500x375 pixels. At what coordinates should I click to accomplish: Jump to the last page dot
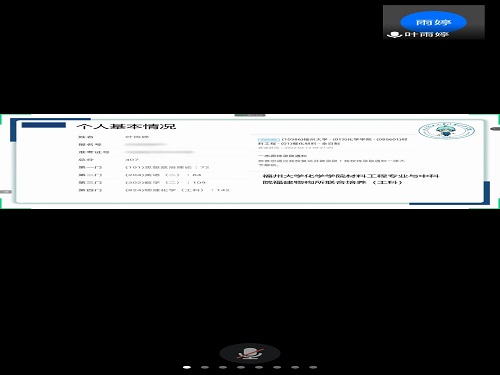click(313, 367)
